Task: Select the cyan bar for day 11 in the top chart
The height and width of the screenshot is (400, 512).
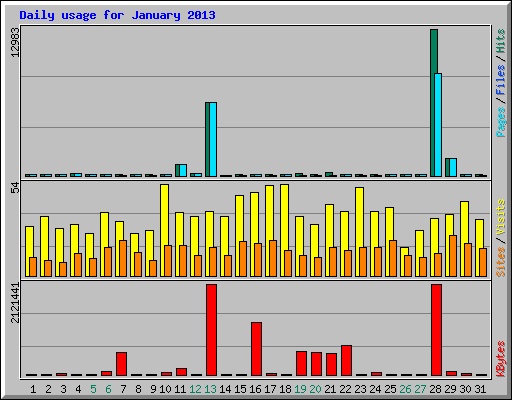Action: coord(183,170)
